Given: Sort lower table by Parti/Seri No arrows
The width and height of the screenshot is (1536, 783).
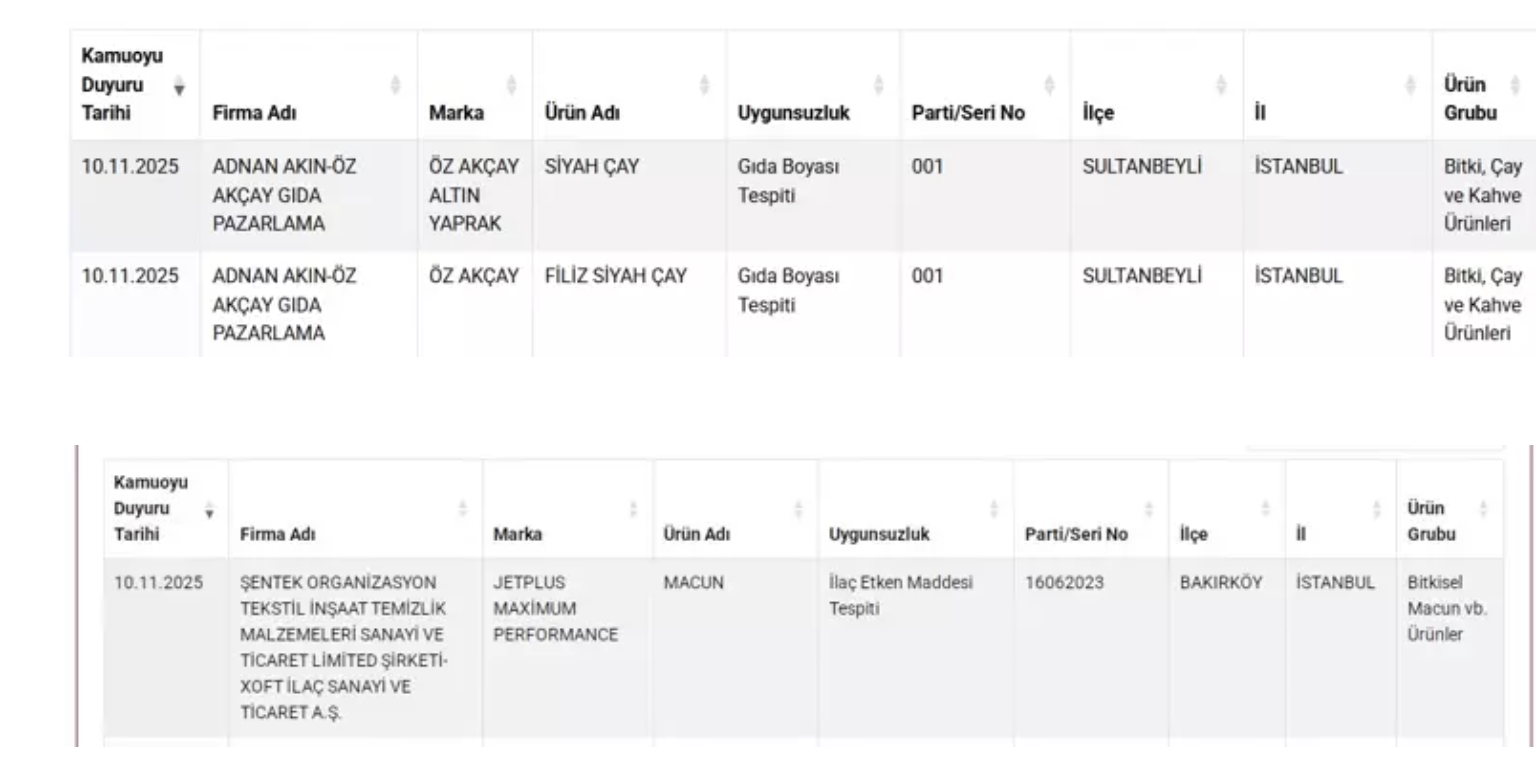Looking at the screenshot, I should coord(1149,509).
